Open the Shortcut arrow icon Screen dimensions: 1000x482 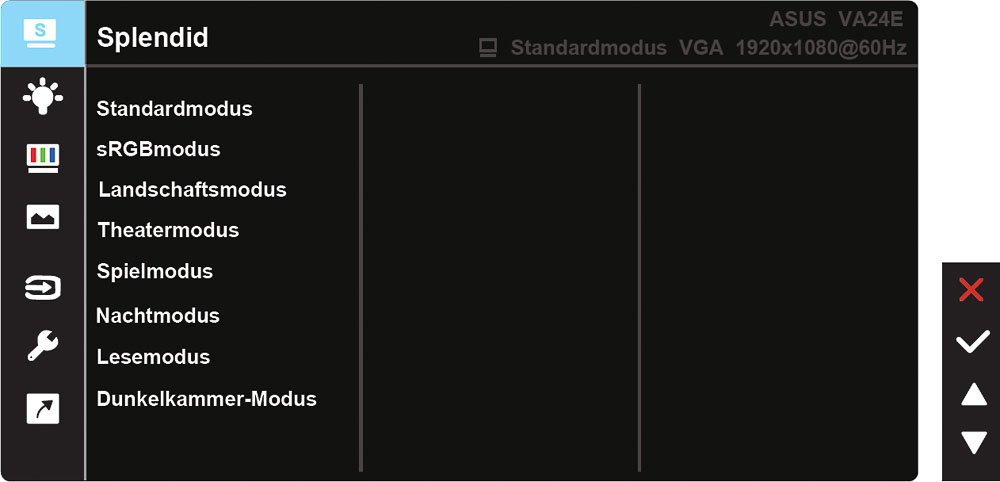coord(42,408)
